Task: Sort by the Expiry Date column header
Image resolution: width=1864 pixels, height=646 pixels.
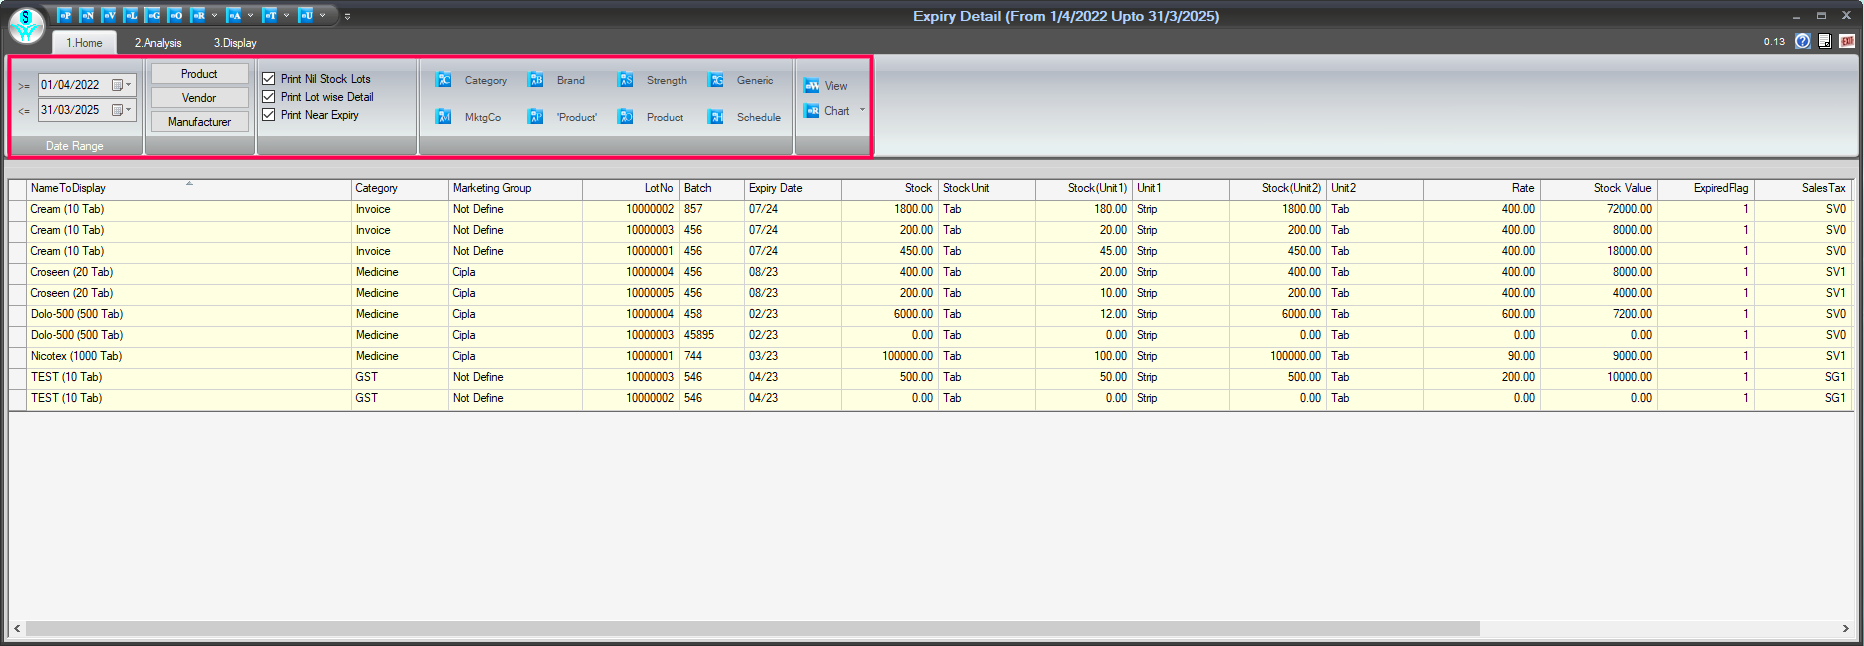Action: point(775,188)
